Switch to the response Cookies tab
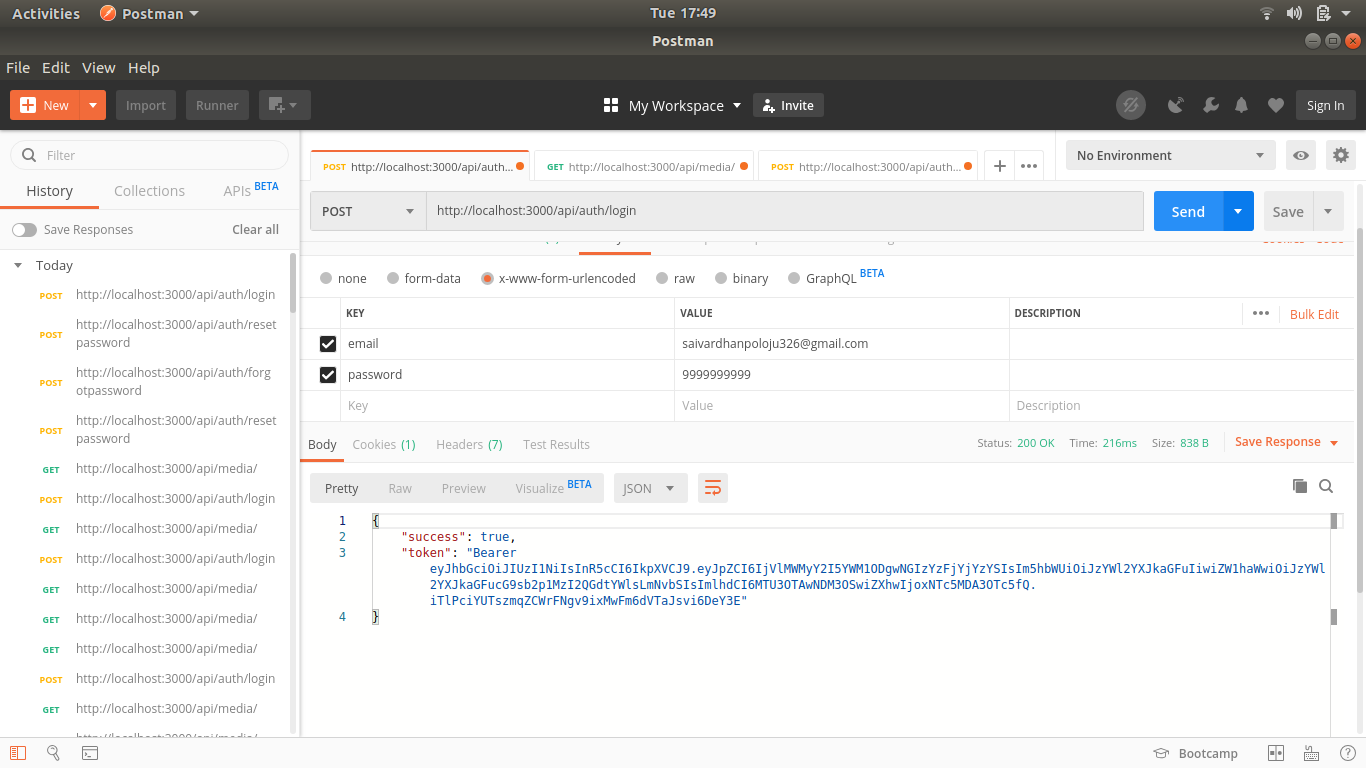Screen dimensions: 1366x768 point(384,444)
